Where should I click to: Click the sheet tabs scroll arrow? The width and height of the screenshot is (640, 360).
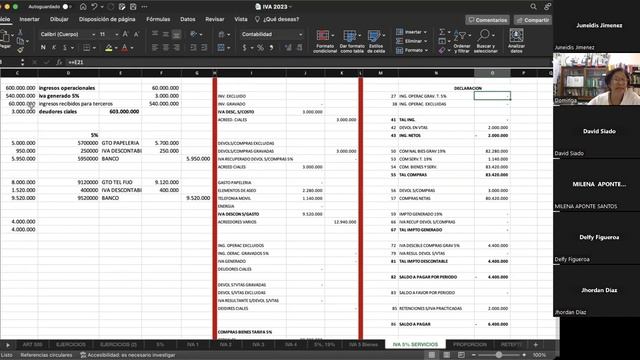coord(8,345)
